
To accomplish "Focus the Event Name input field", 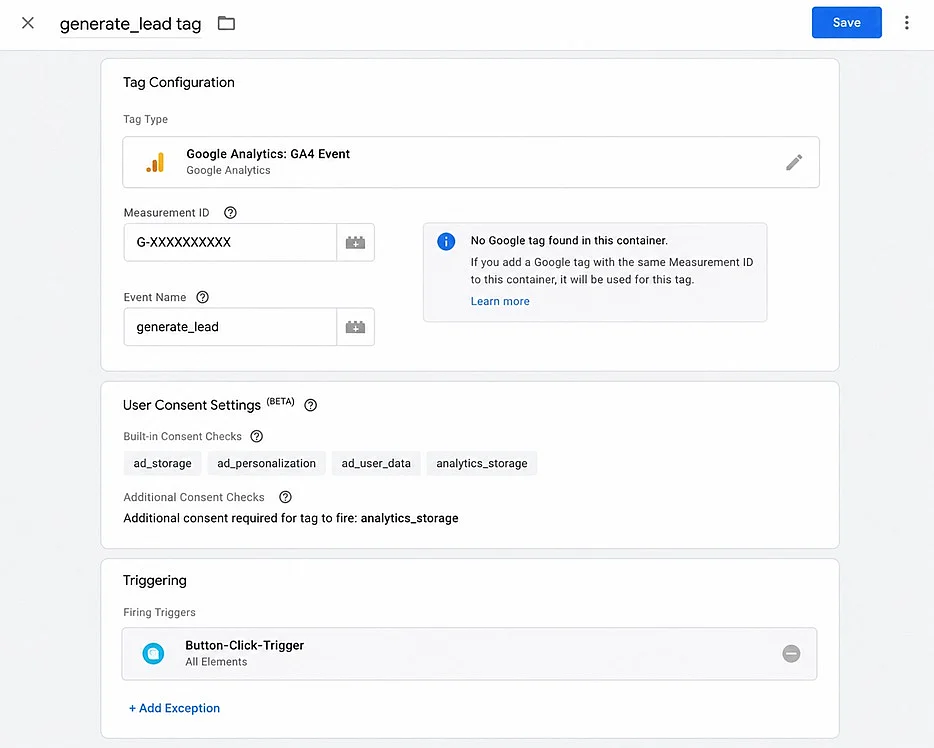I will (x=230, y=327).
